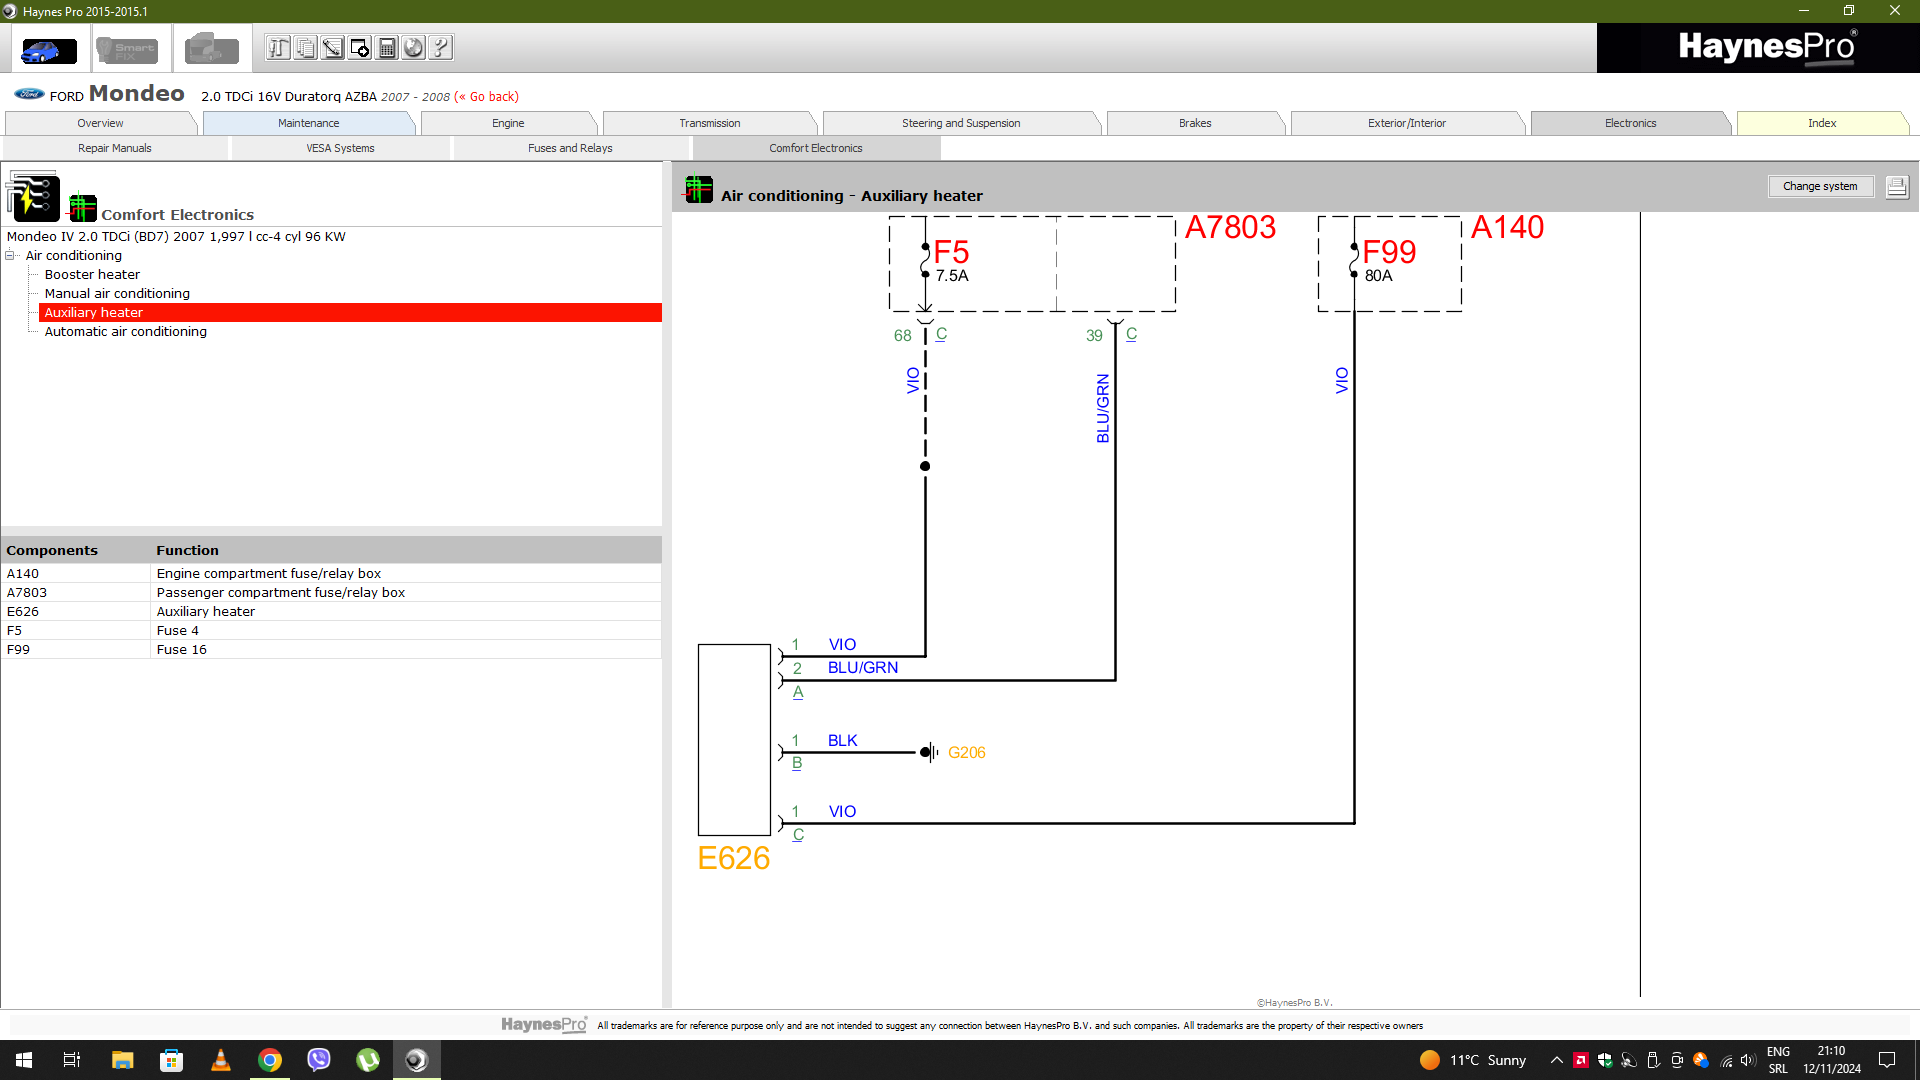The width and height of the screenshot is (1920, 1080).
Task: Open the notification center icon
Action: point(1887,1060)
